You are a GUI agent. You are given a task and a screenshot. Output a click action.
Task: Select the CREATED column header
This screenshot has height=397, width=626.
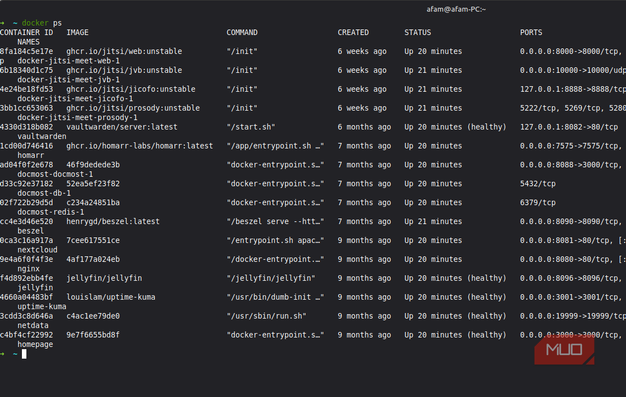pos(353,32)
